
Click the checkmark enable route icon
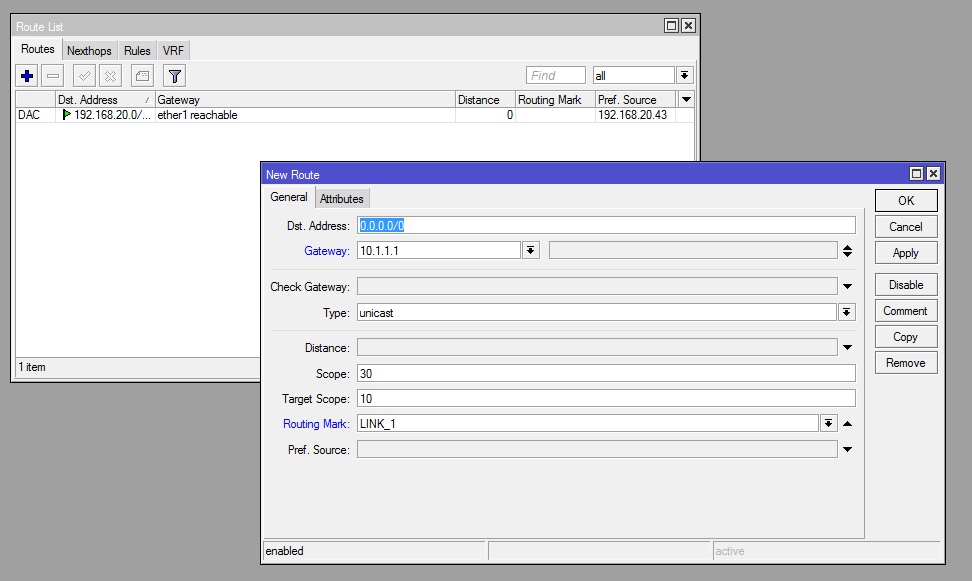tap(85, 76)
